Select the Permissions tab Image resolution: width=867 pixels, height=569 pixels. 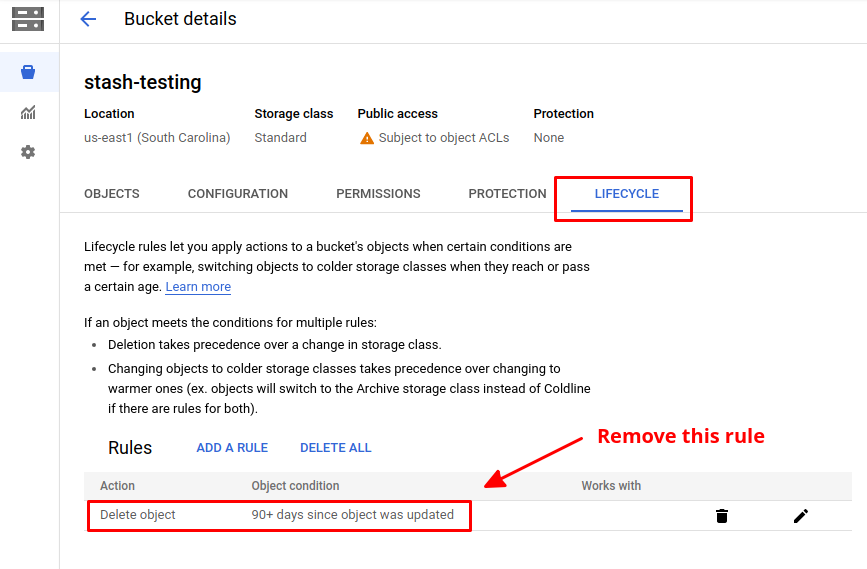[x=378, y=194]
